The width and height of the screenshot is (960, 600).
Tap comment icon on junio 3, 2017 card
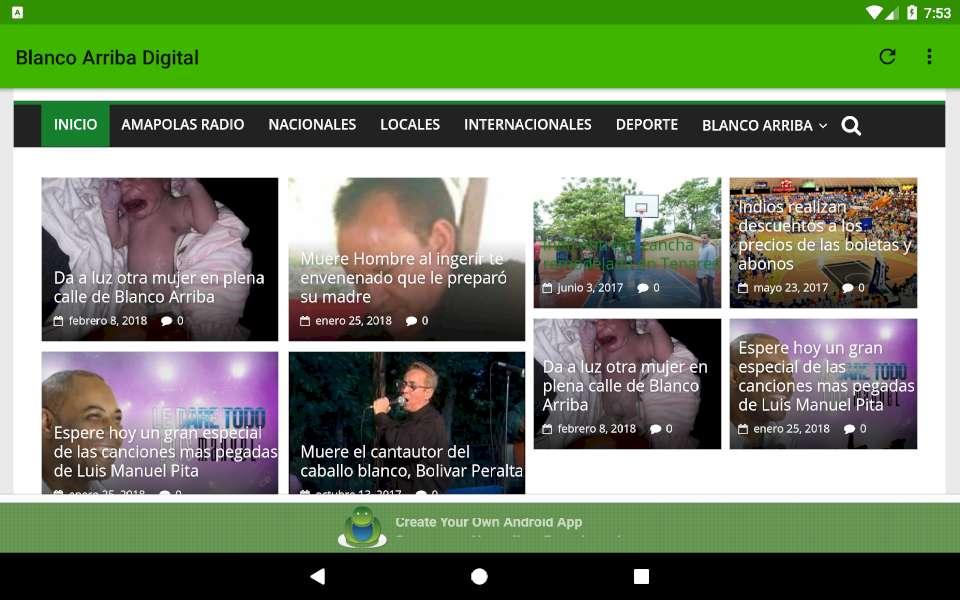pos(643,288)
